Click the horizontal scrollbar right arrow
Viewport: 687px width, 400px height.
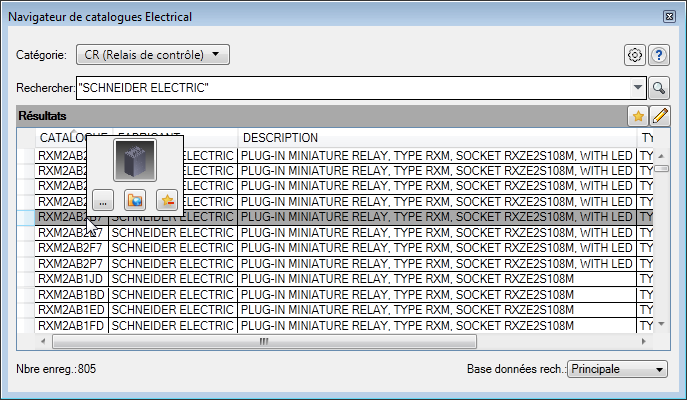point(643,341)
